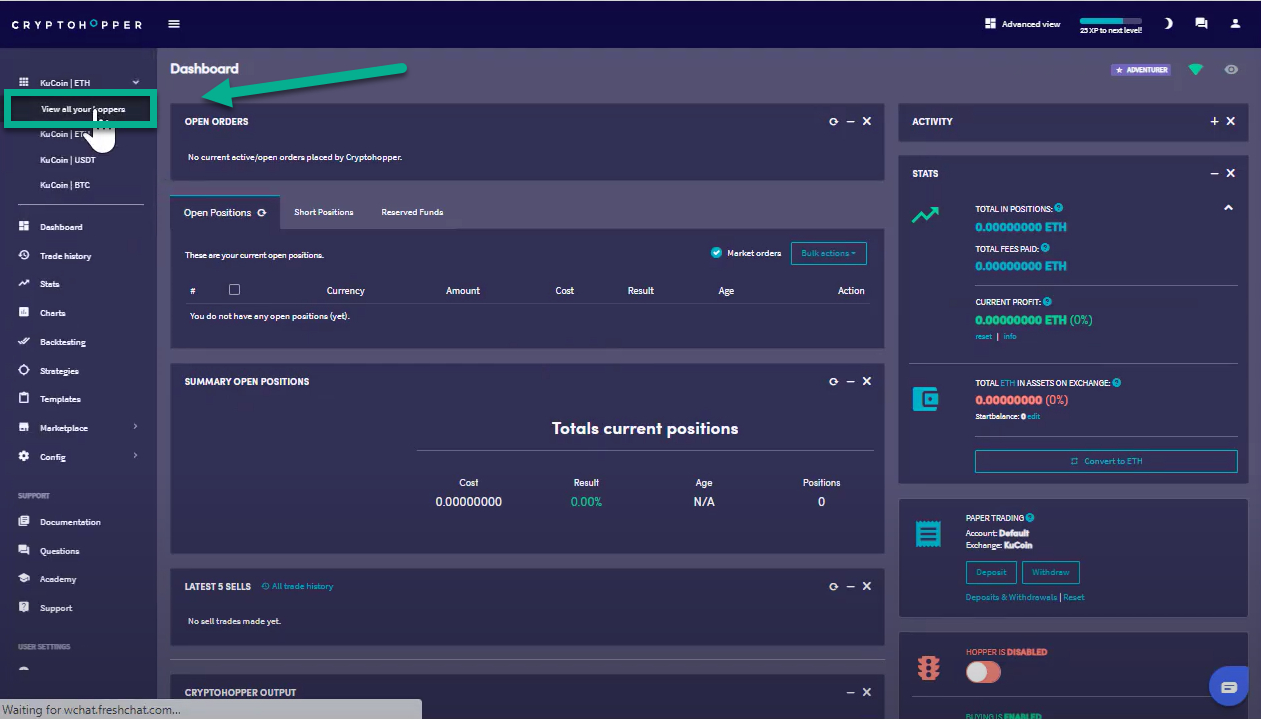Open the Reserved Funds tab

[412, 212]
